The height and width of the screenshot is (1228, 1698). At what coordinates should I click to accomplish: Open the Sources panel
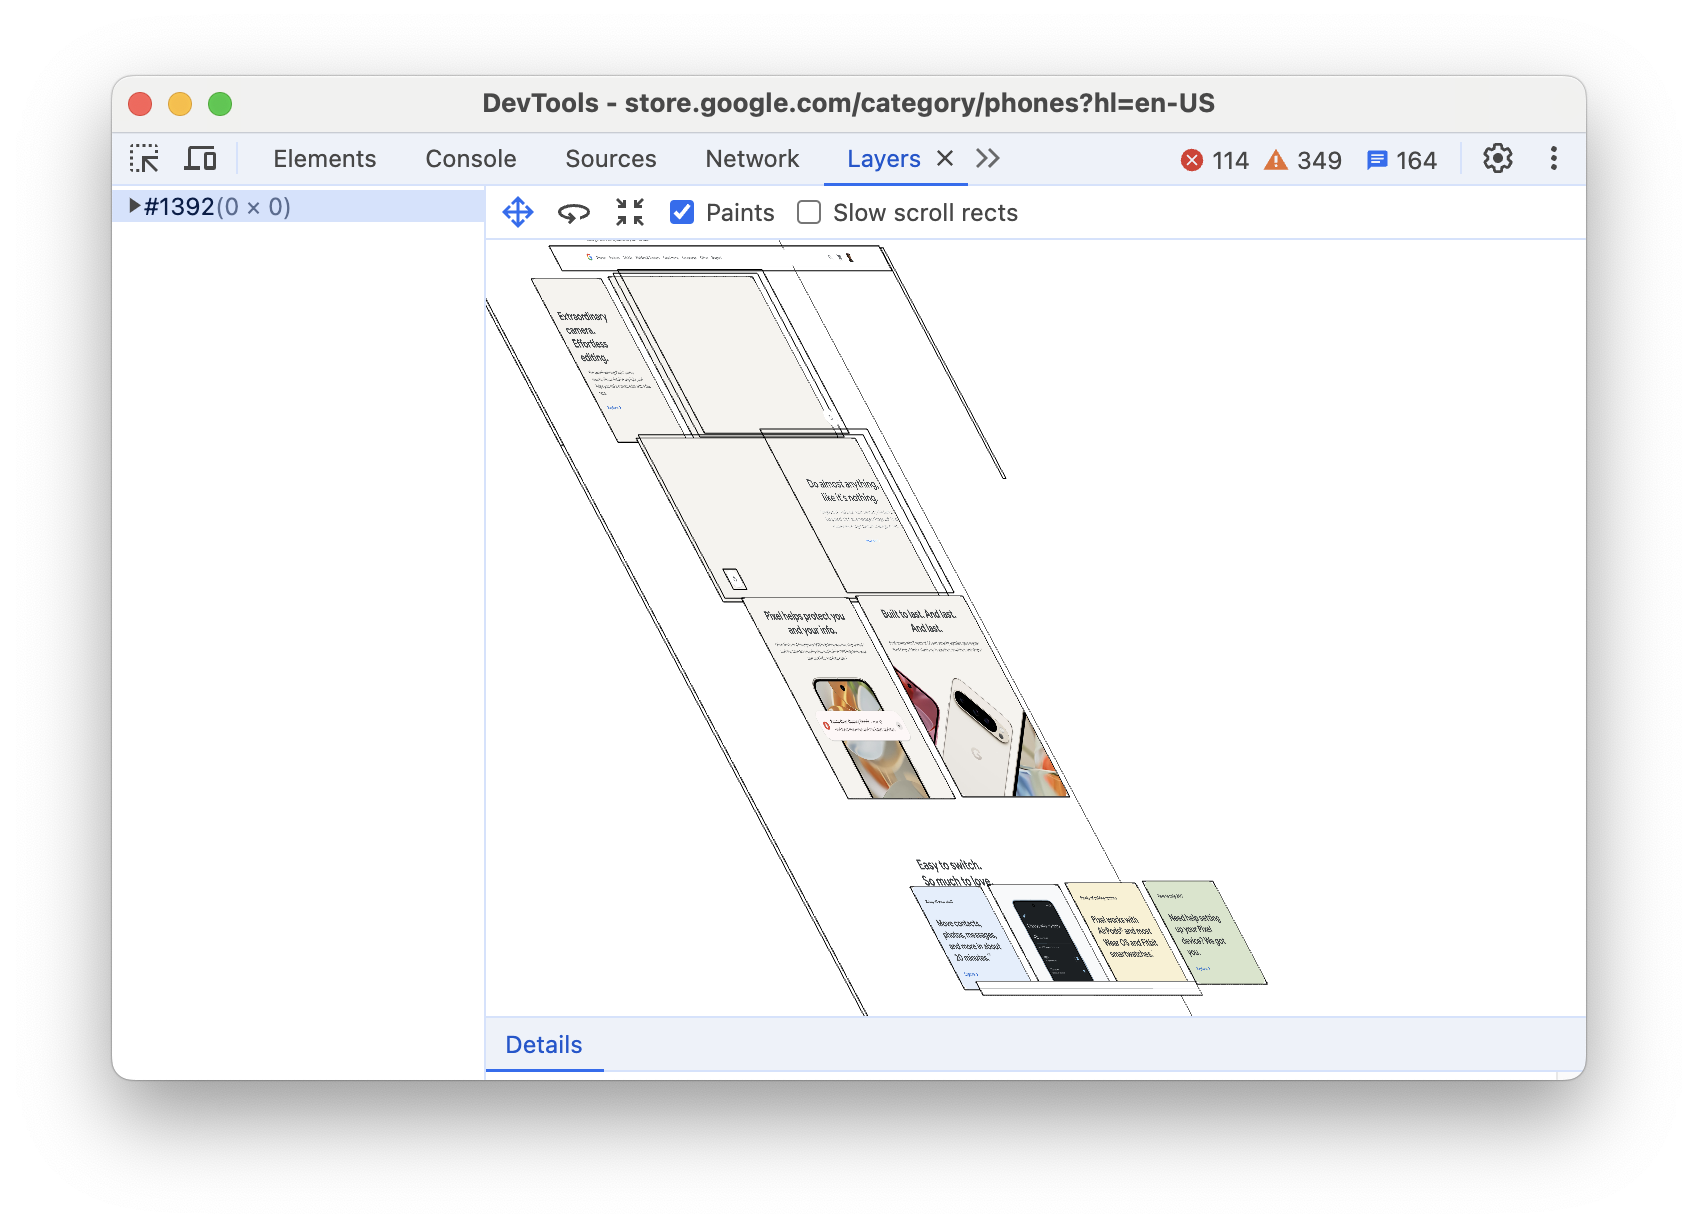click(611, 158)
